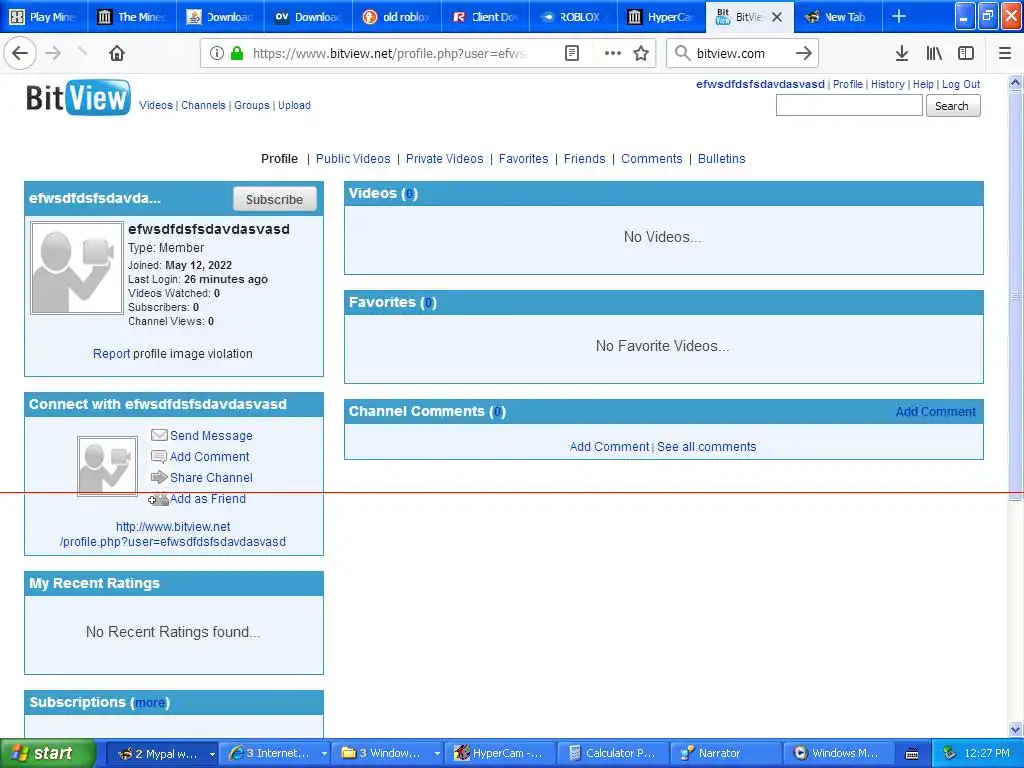Open Friends profile section
The height and width of the screenshot is (768, 1024).
pyautogui.click(x=584, y=159)
